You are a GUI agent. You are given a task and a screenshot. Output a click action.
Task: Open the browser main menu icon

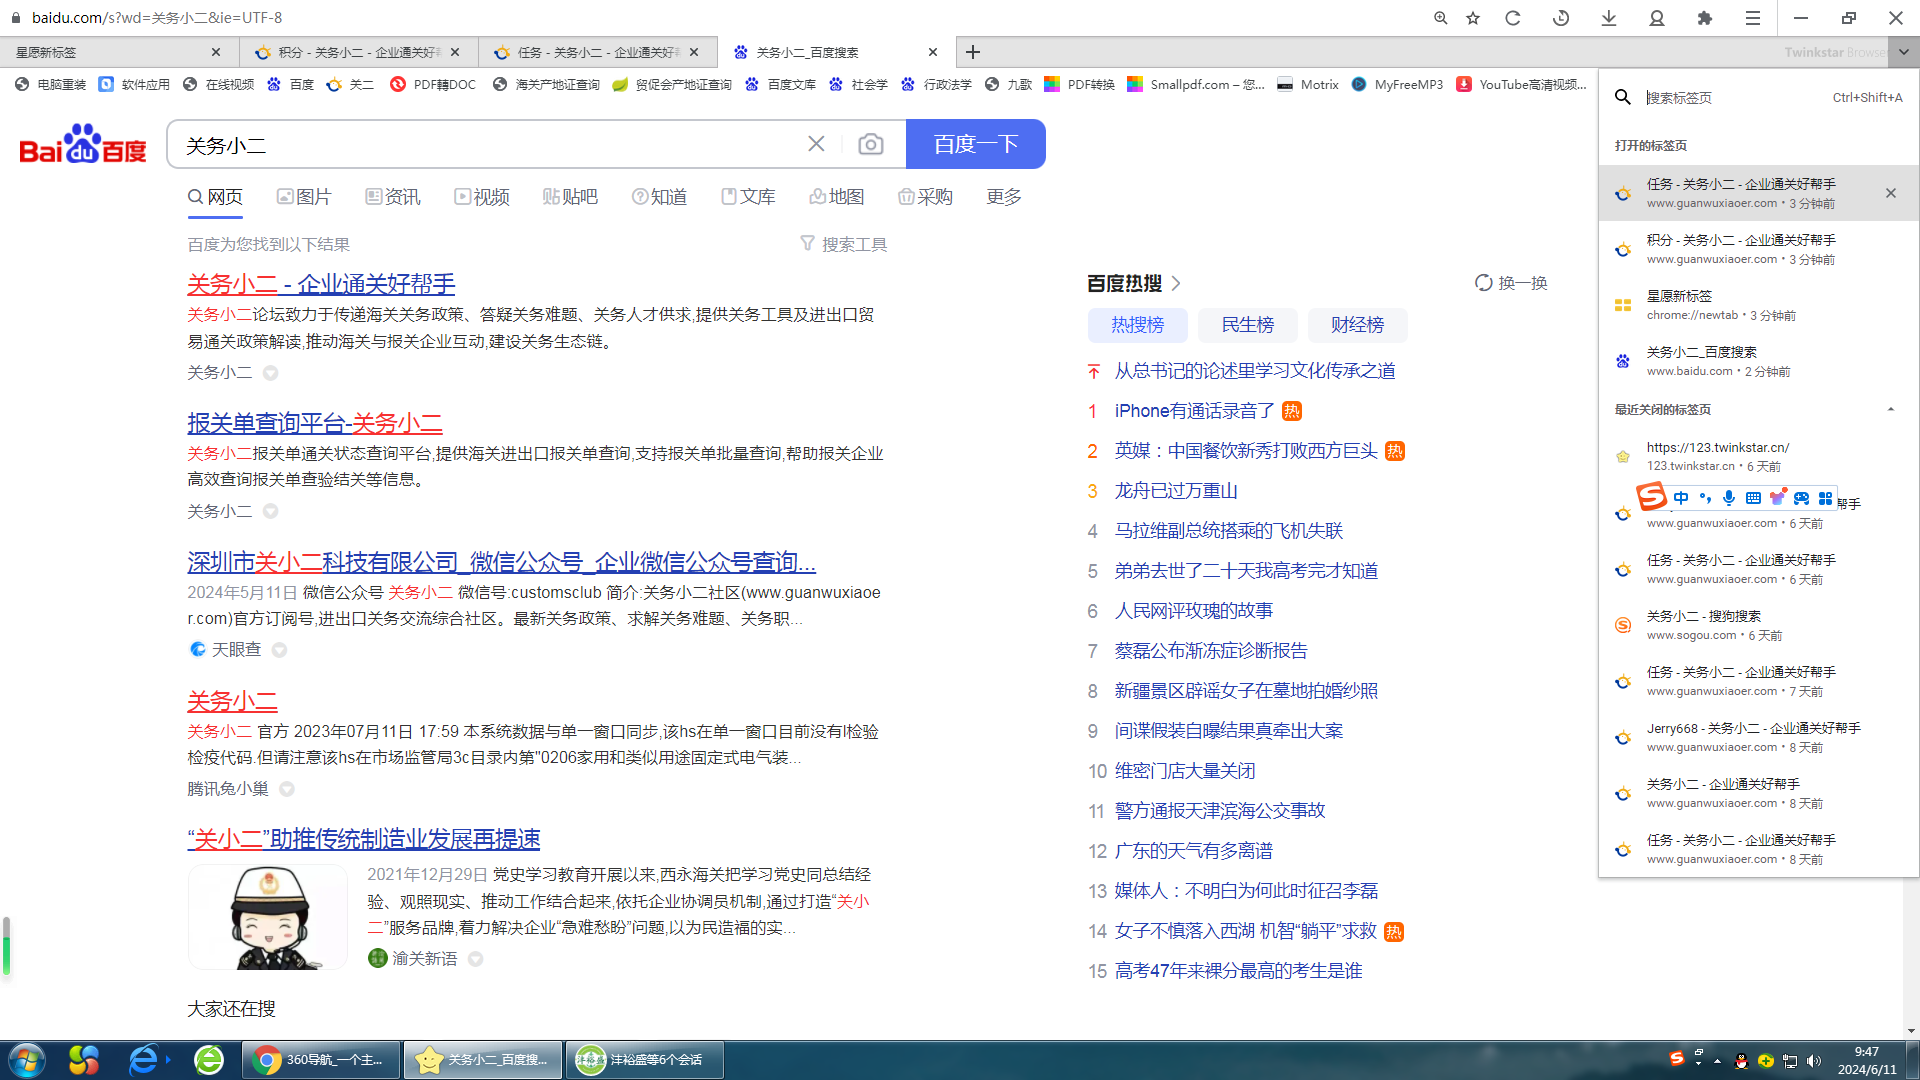(1753, 18)
